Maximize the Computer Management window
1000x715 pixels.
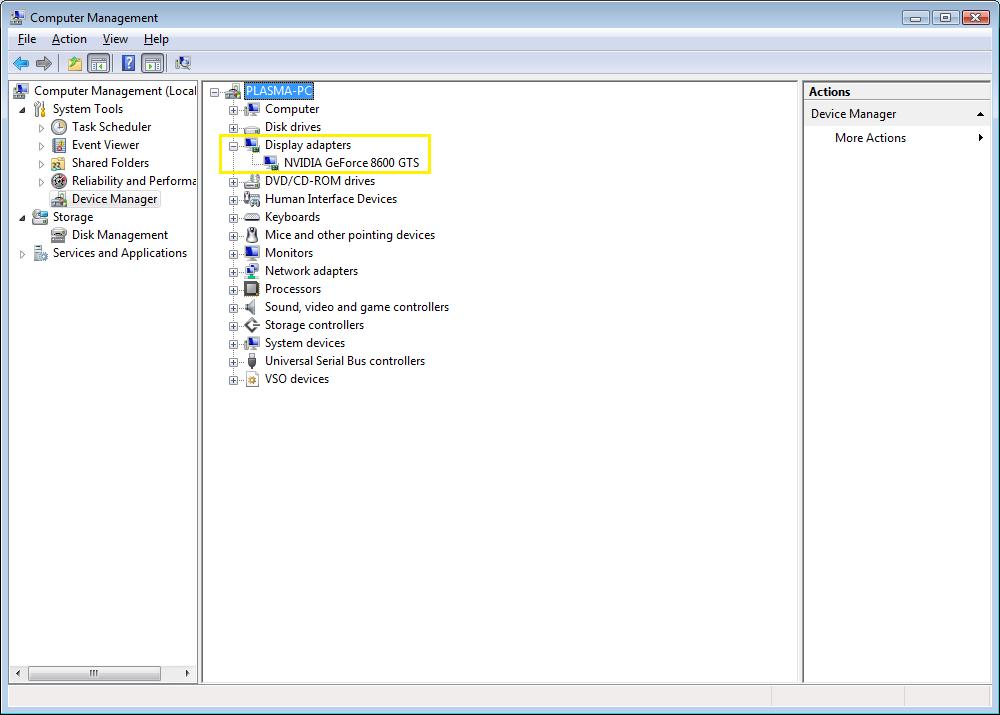(945, 18)
